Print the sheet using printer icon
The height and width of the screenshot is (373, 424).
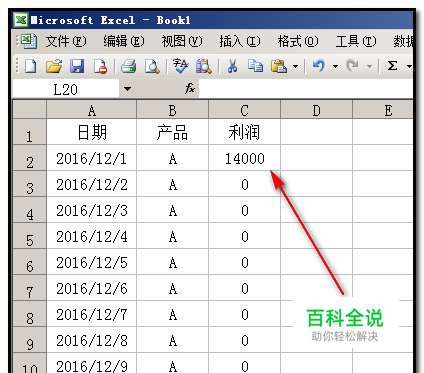pyautogui.click(x=128, y=66)
